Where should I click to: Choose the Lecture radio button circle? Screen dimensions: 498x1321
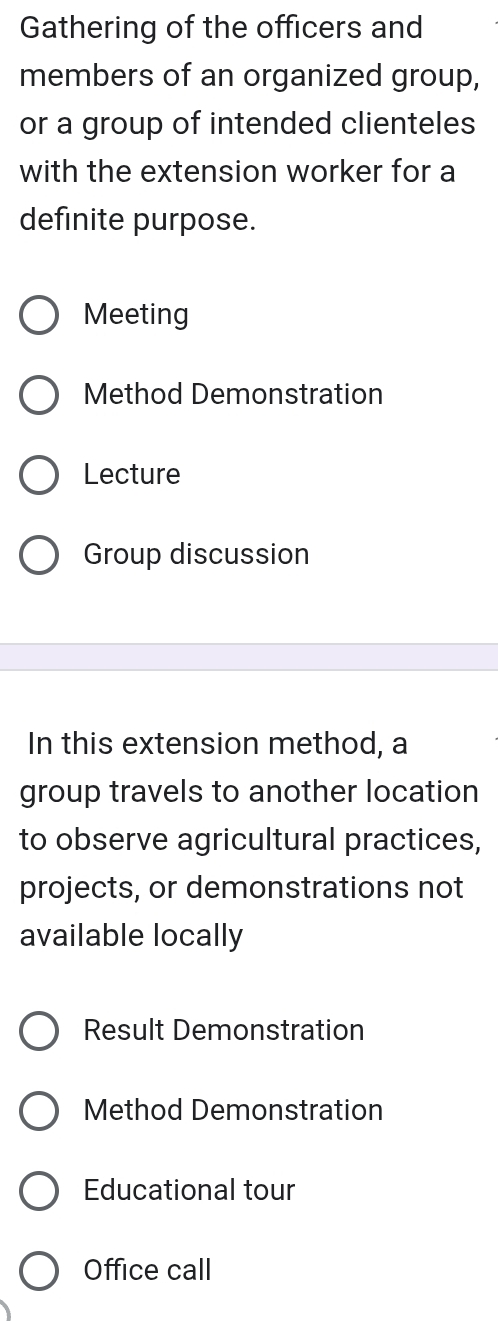[x=40, y=475]
